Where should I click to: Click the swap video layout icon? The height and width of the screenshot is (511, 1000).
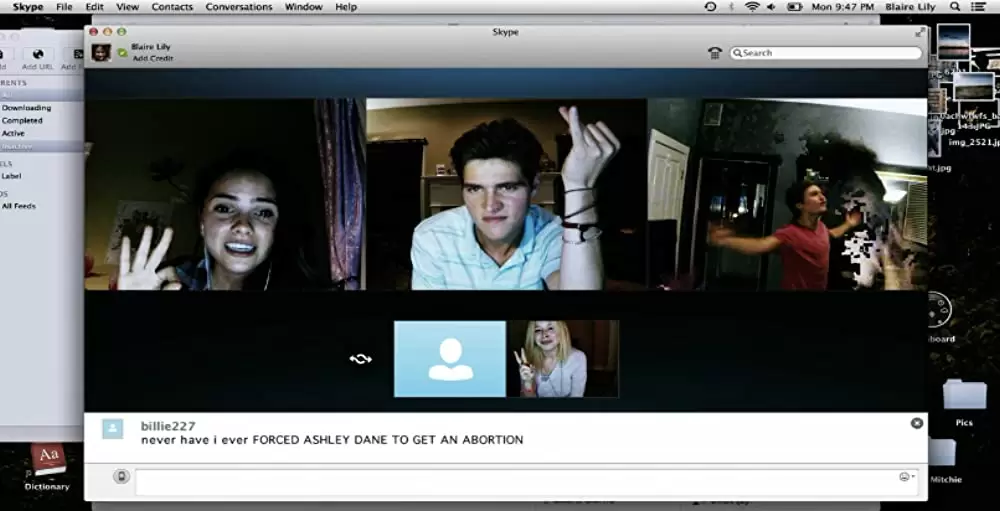(x=360, y=358)
